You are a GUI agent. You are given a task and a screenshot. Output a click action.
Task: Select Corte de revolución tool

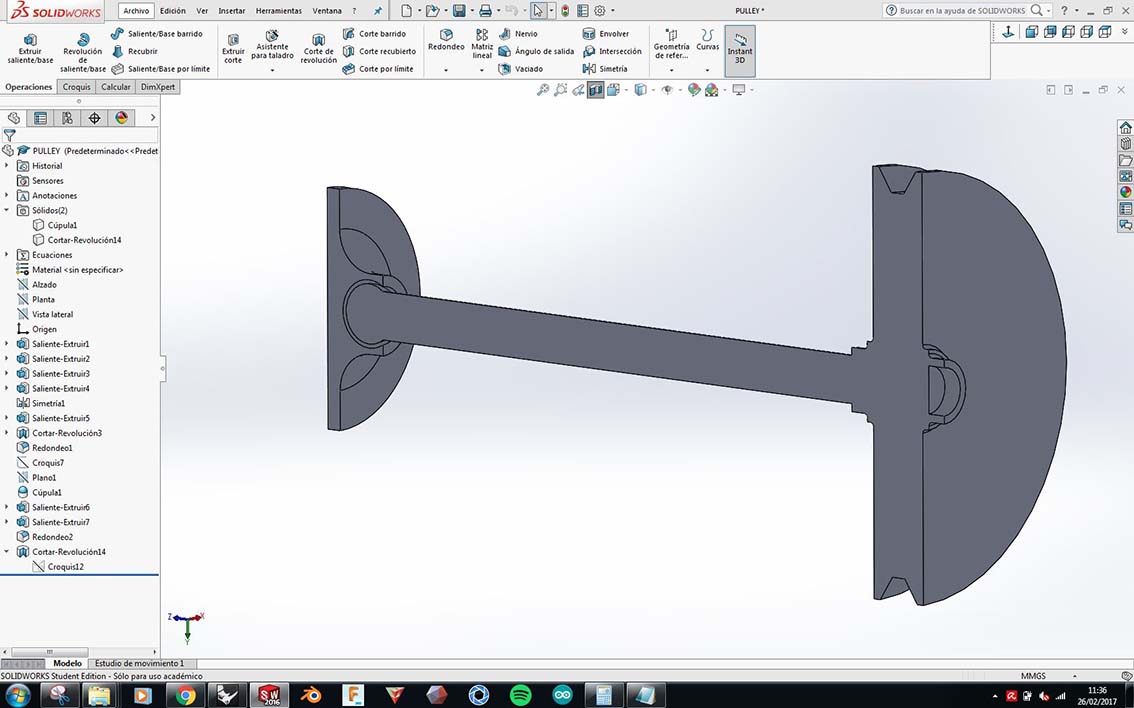point(318,48)
